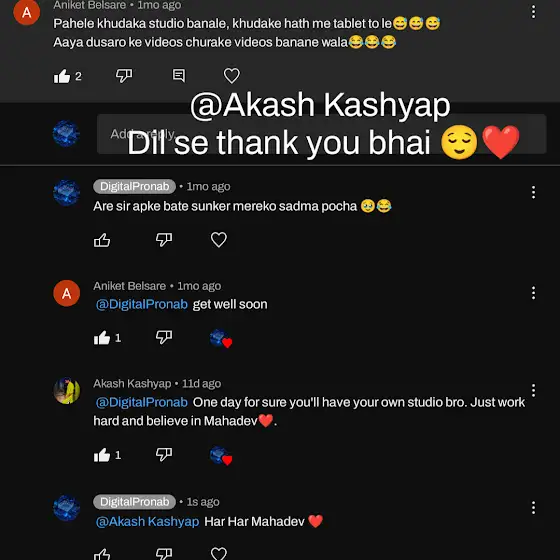Open options menu for Aniket's top comment

(x=533, y=12)
